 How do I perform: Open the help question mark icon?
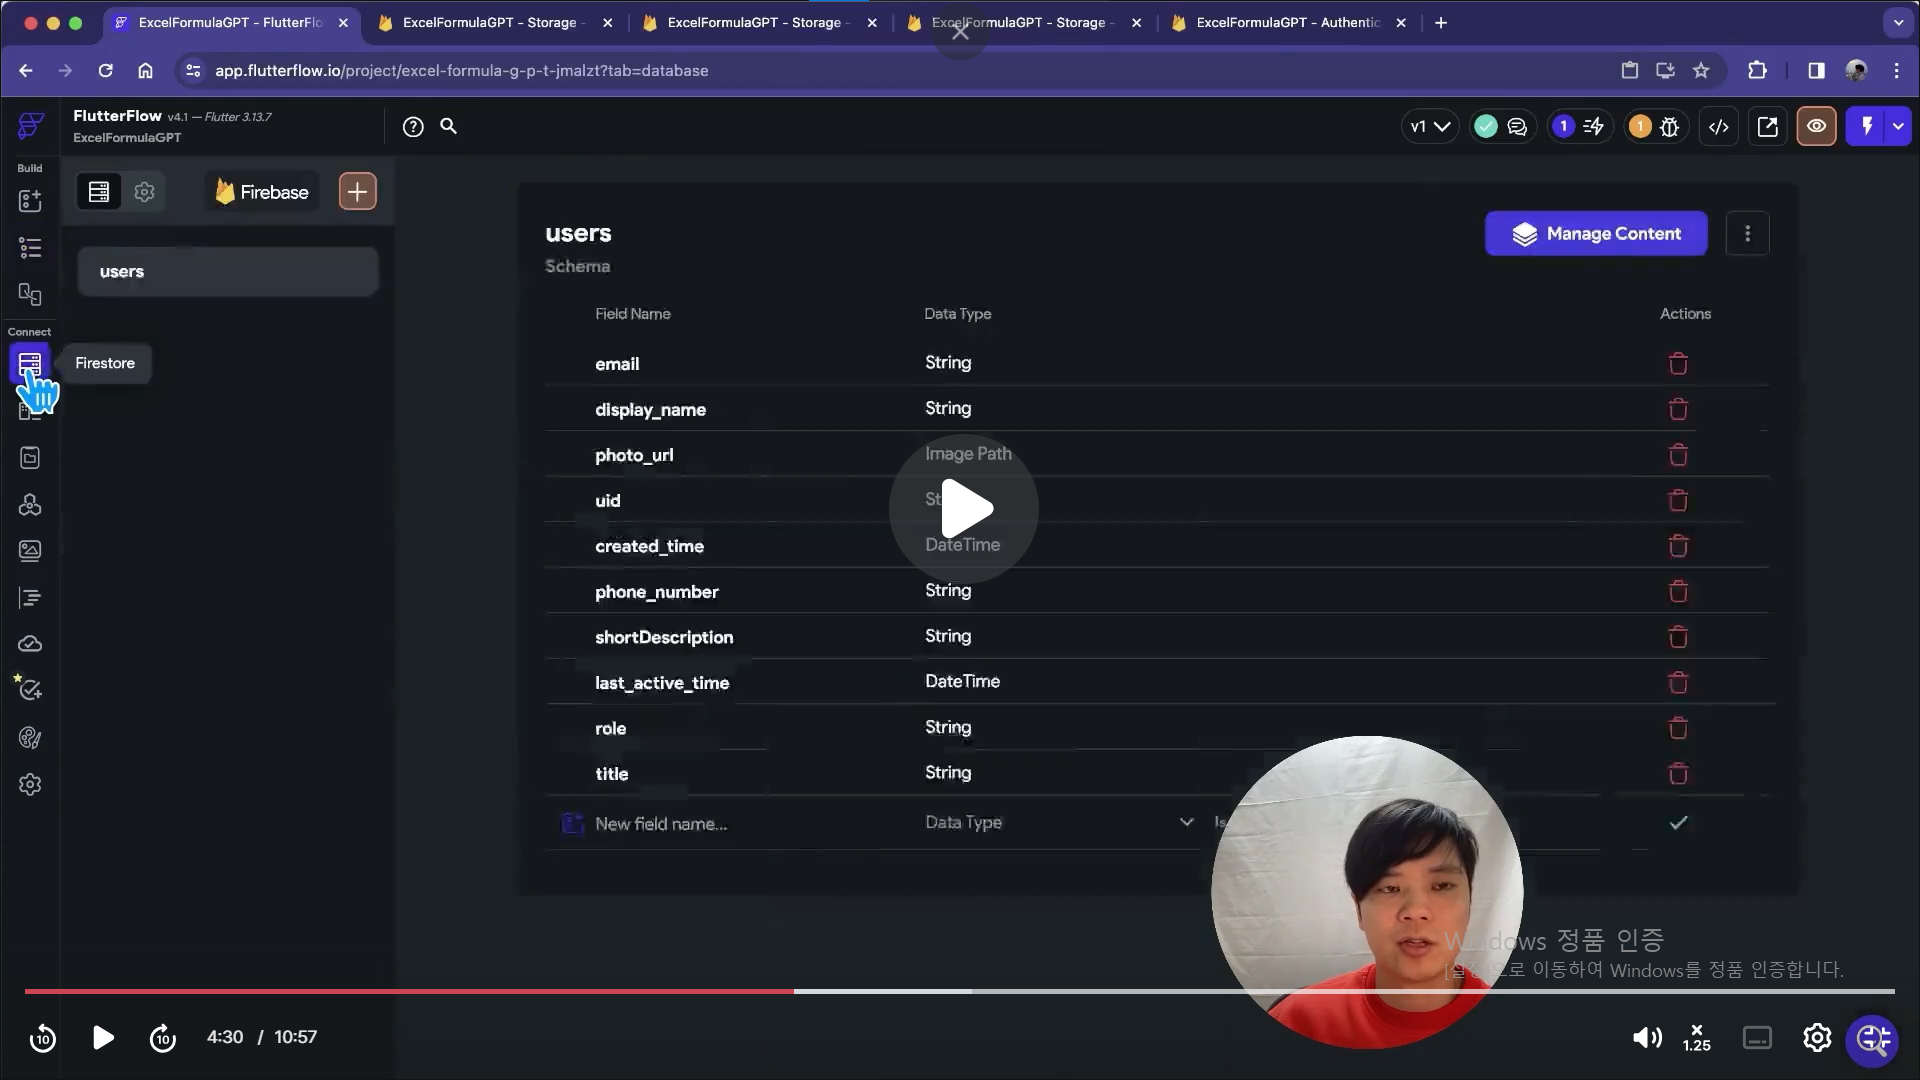[x=413, y=127]
